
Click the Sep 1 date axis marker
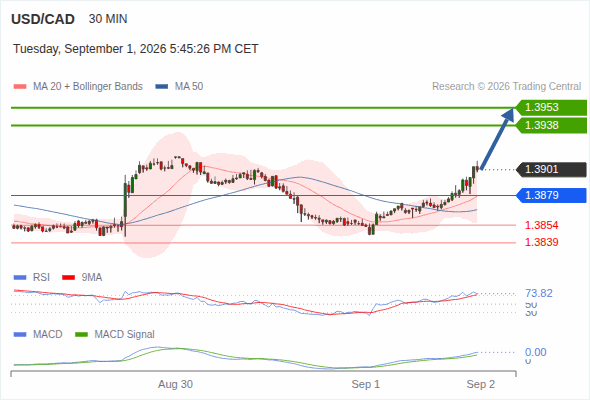366,384
